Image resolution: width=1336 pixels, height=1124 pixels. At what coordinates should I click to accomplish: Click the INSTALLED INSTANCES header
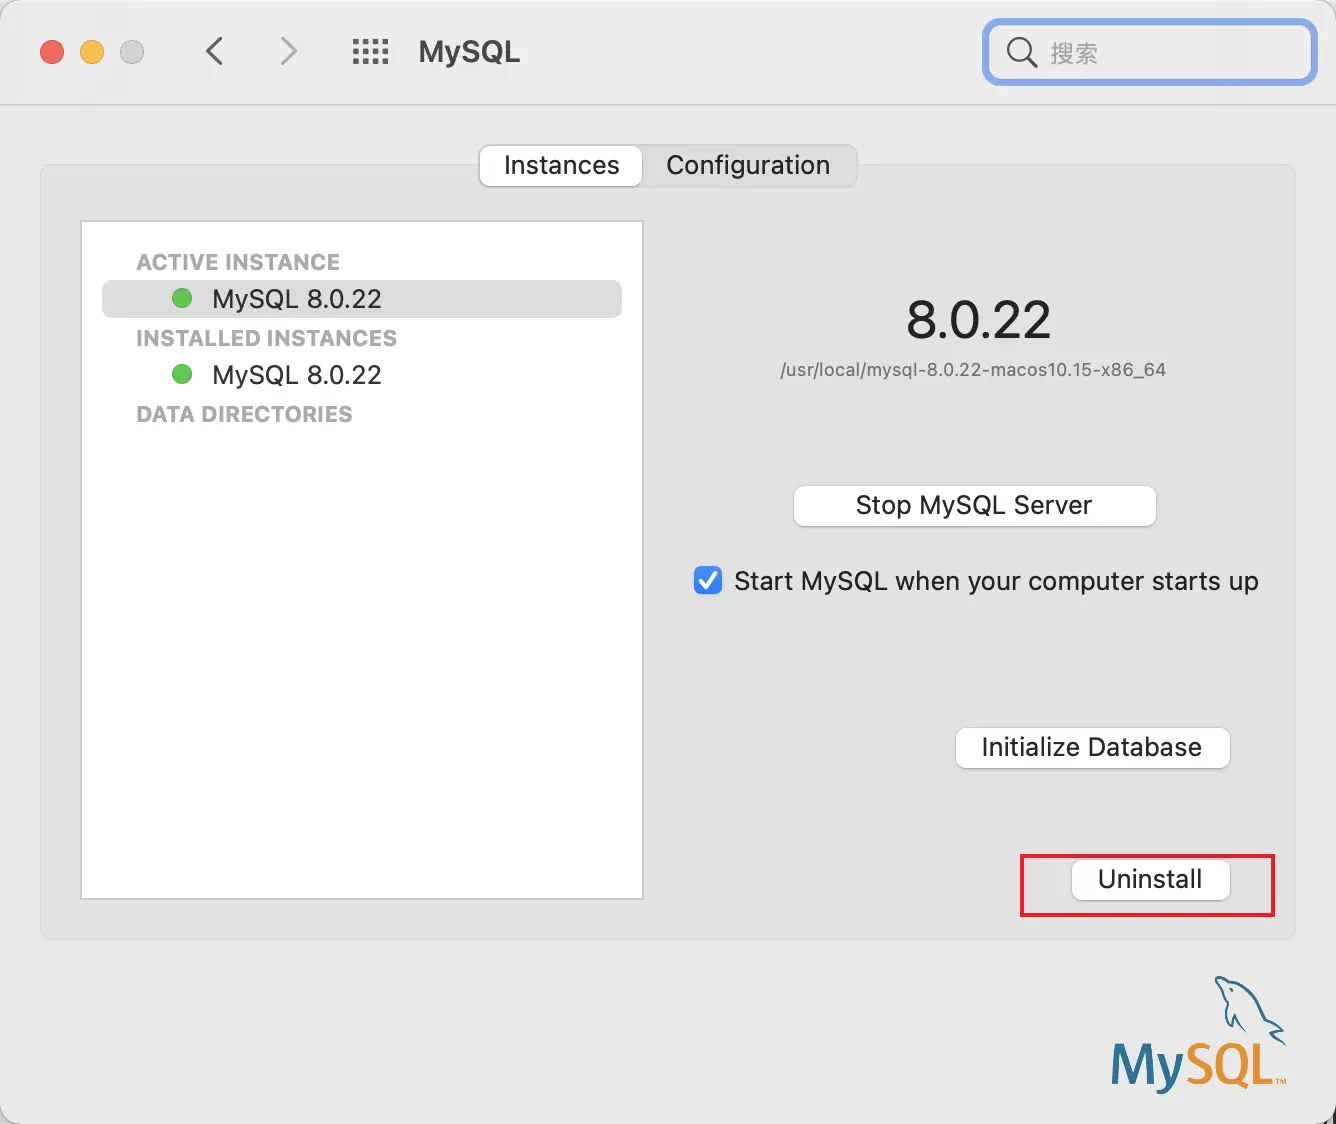tap(267, 338)
